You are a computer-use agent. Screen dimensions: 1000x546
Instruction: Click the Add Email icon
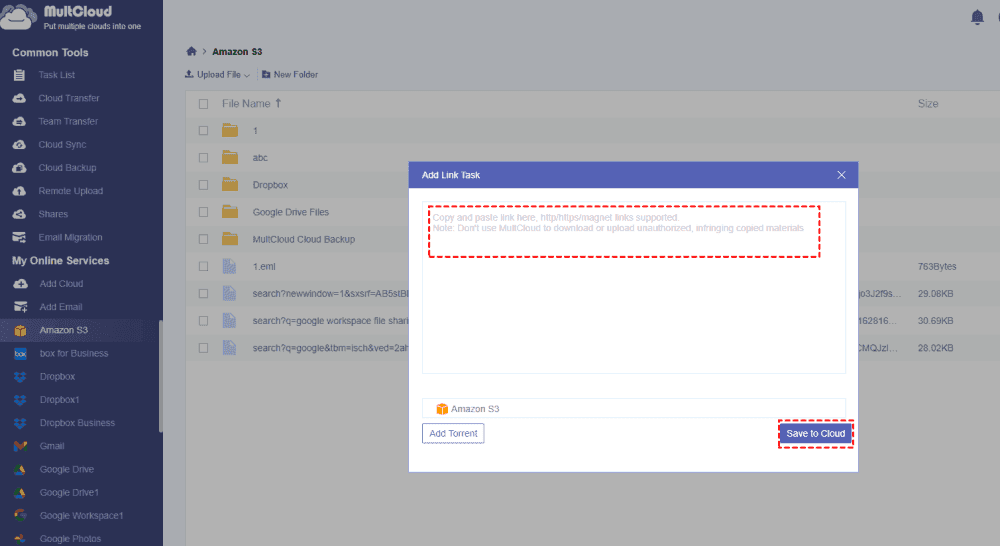tap(20, 307)
